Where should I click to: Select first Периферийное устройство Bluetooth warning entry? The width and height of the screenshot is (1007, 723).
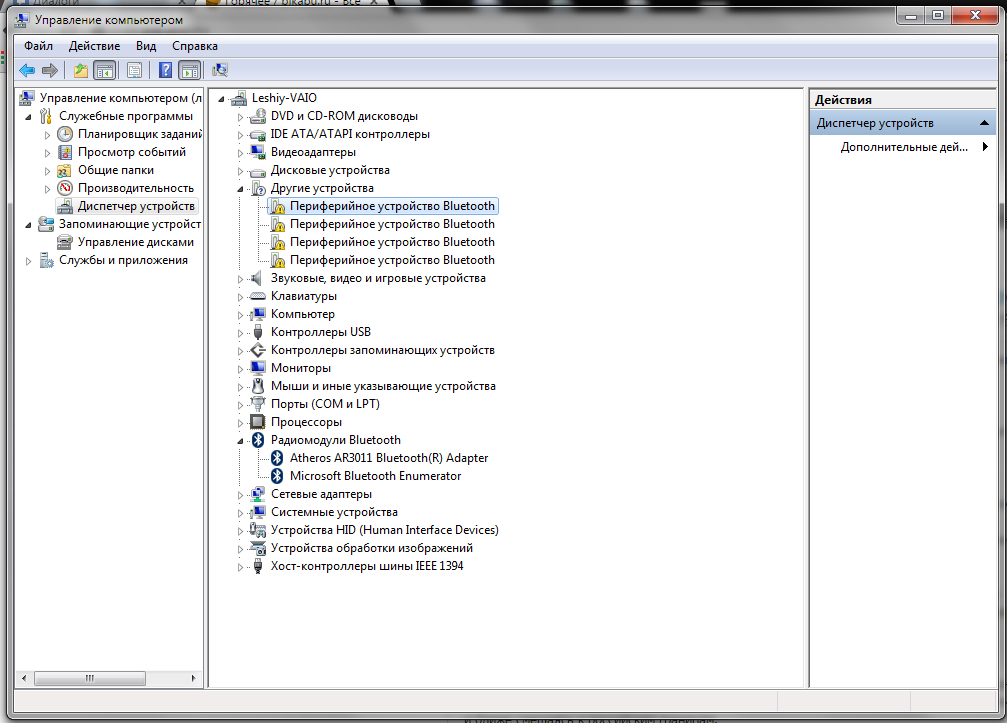(x=391, y=206)
